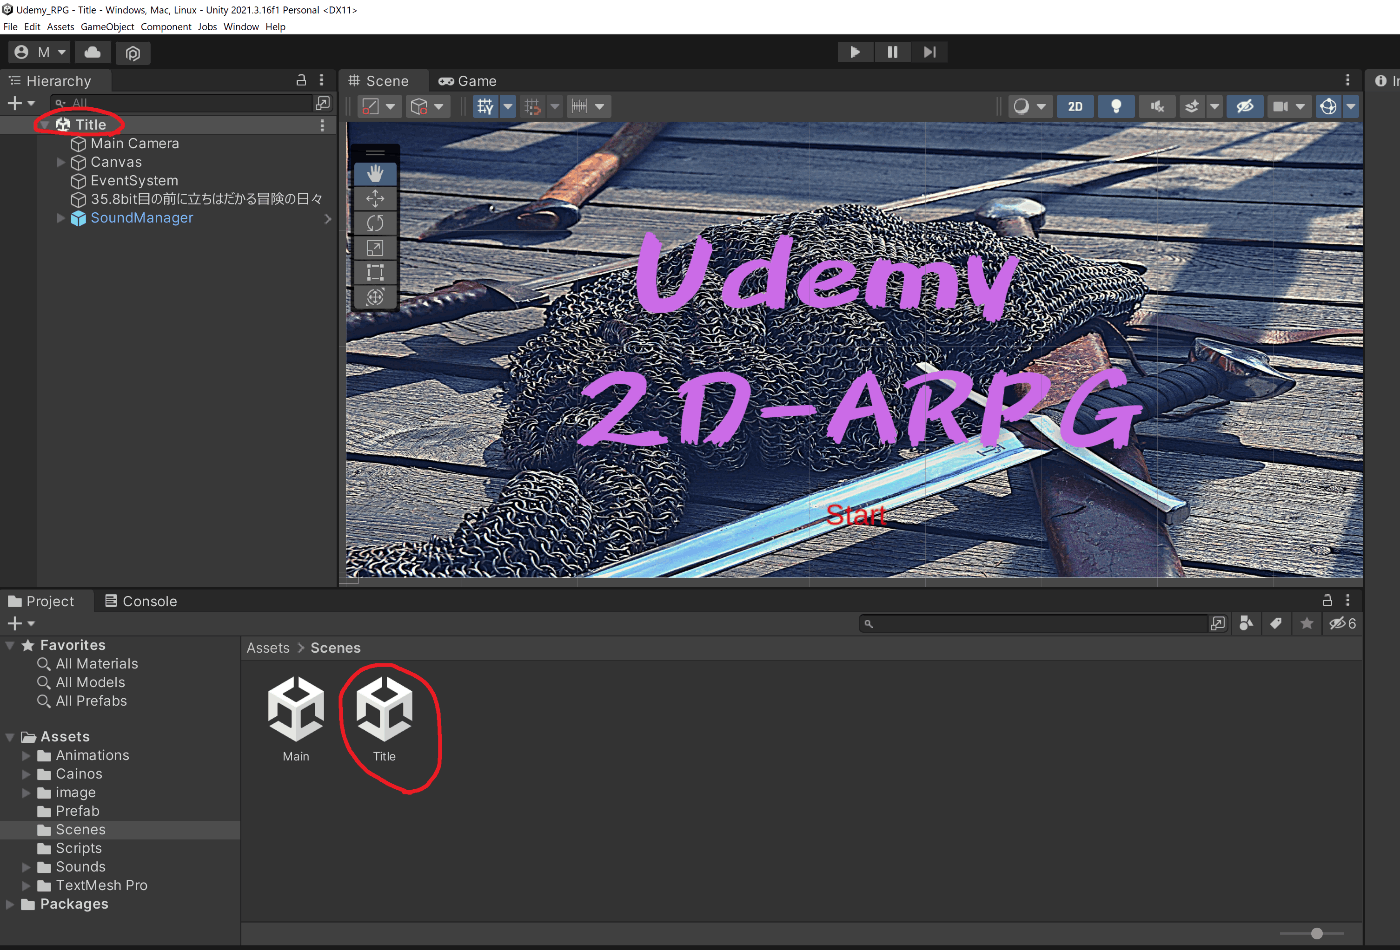This screenshot has height=950, width=1400.
Task: Toggle scene audio mute
Action: pyautogui.click(x=1157, y=106)
